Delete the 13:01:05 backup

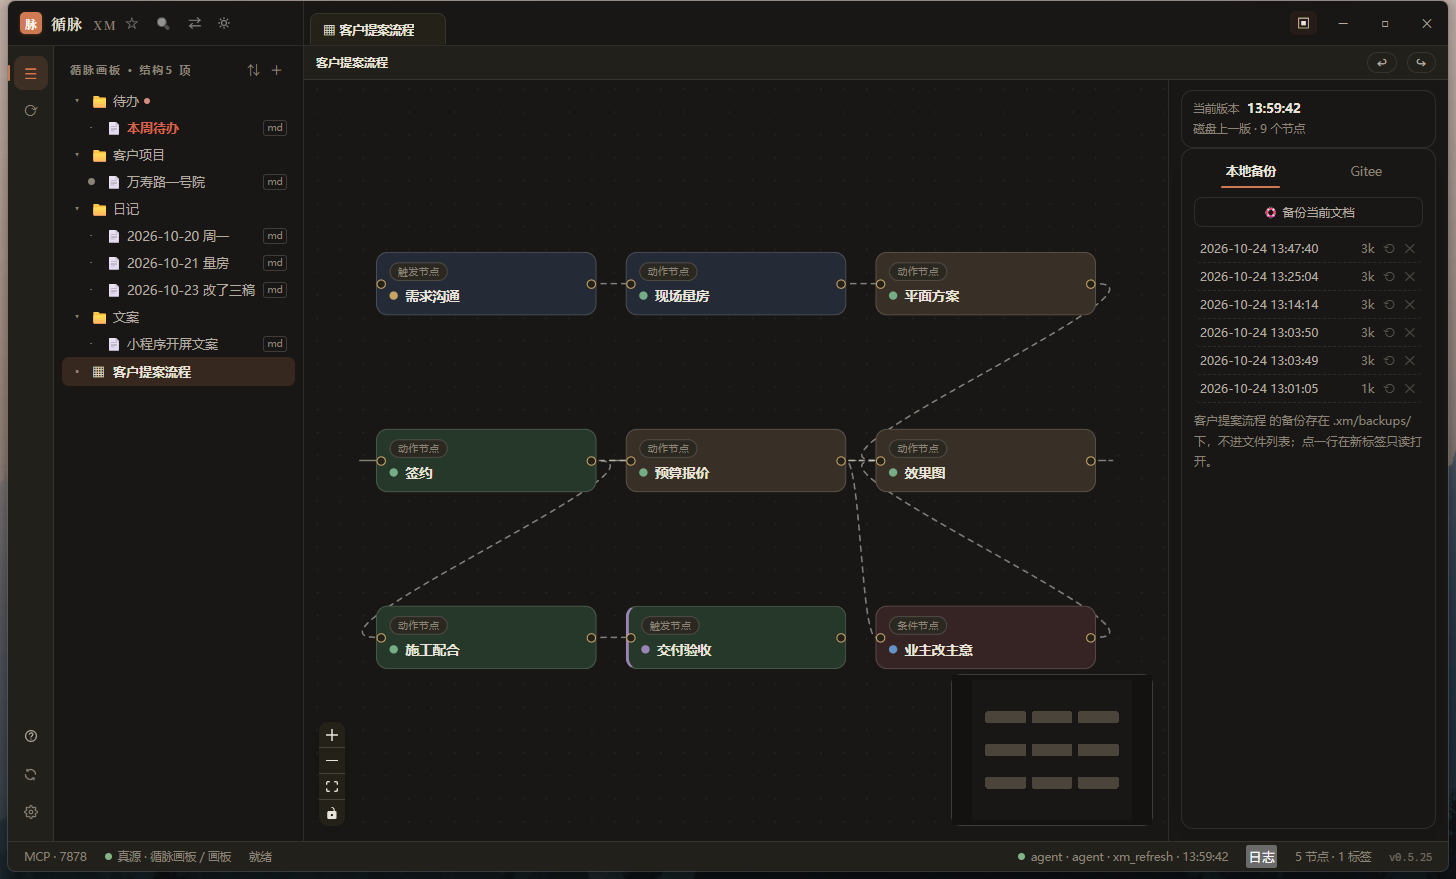tap(1410, 389)
